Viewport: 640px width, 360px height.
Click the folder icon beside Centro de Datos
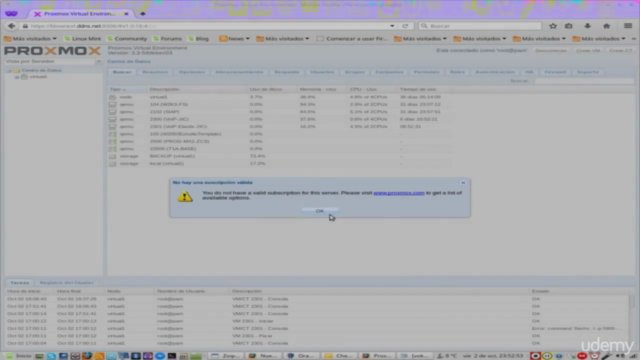(x=16, y=70)
